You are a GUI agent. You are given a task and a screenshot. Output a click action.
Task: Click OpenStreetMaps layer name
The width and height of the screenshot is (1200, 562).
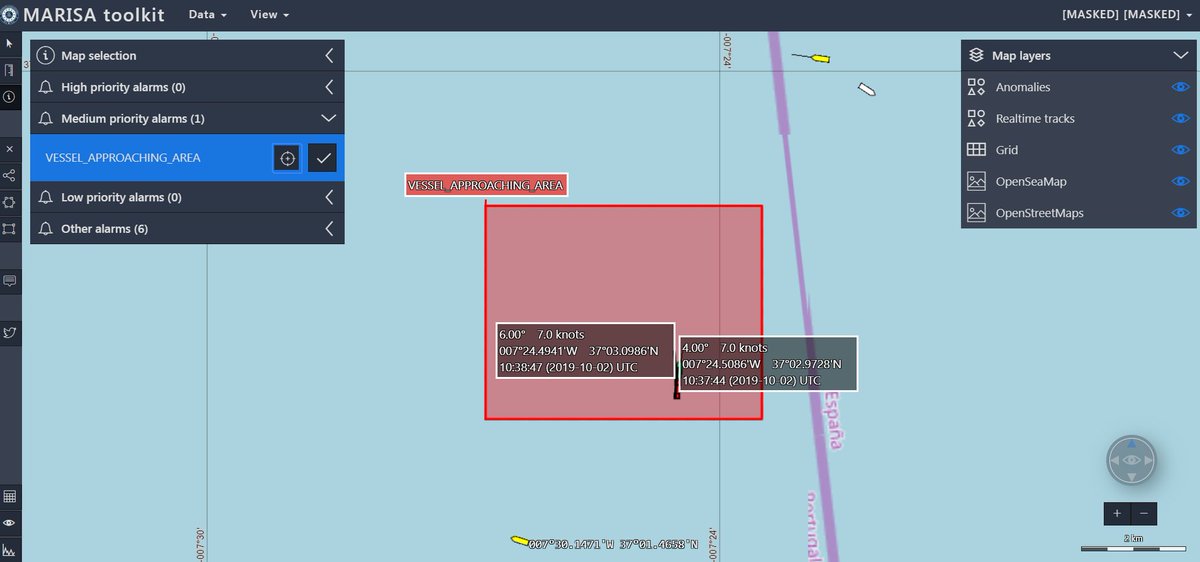[1040, 214]
